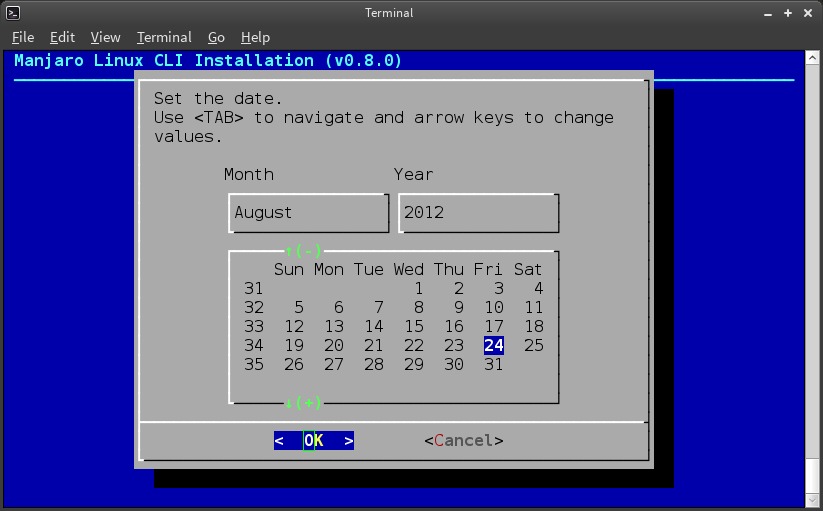The height and width of the screenshot is (511, 823).
Task: Pick day 1 in the calendar
Action: pos(418,289)
